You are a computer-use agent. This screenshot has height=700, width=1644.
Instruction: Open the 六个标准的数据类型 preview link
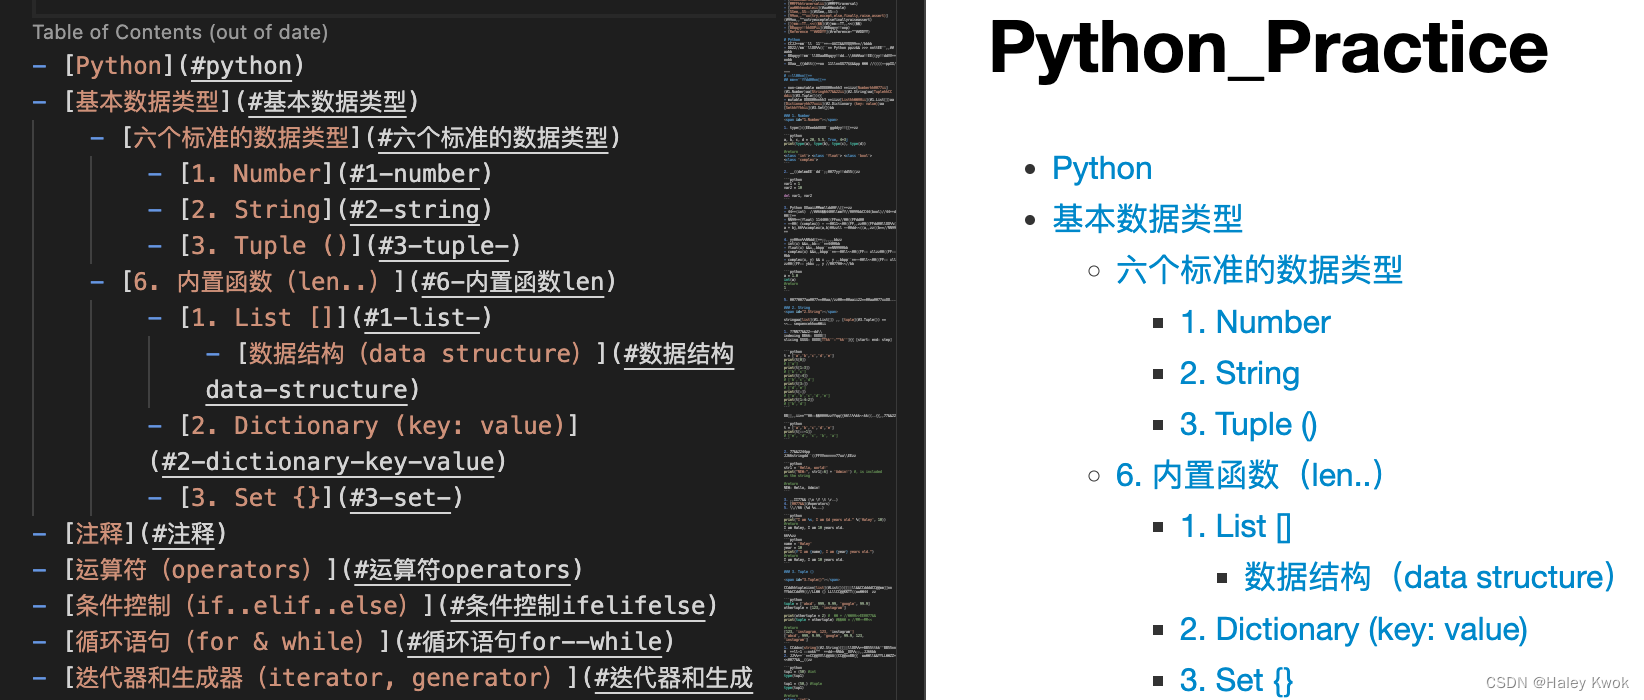point(1259,270)
